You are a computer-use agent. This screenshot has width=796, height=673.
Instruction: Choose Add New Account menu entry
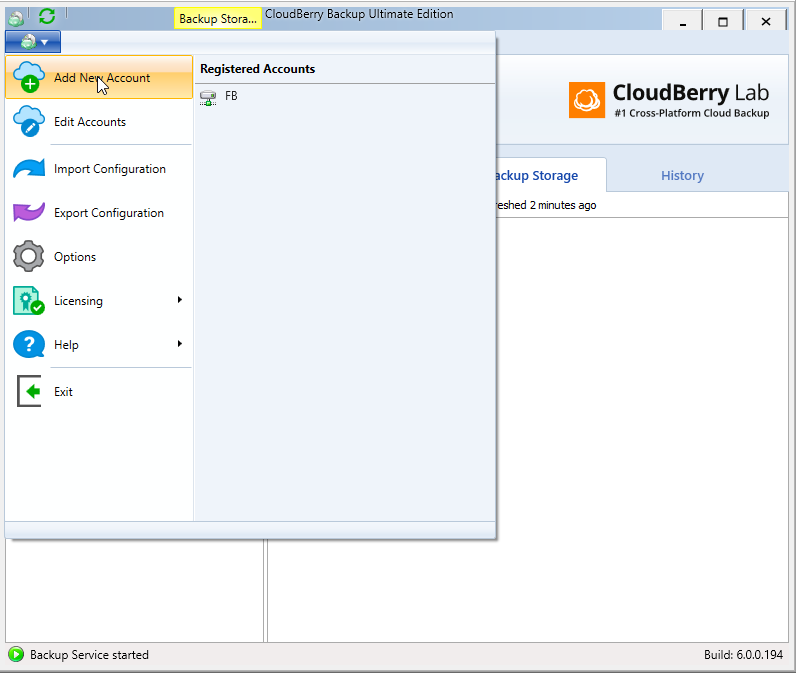[x=99, y=77]
